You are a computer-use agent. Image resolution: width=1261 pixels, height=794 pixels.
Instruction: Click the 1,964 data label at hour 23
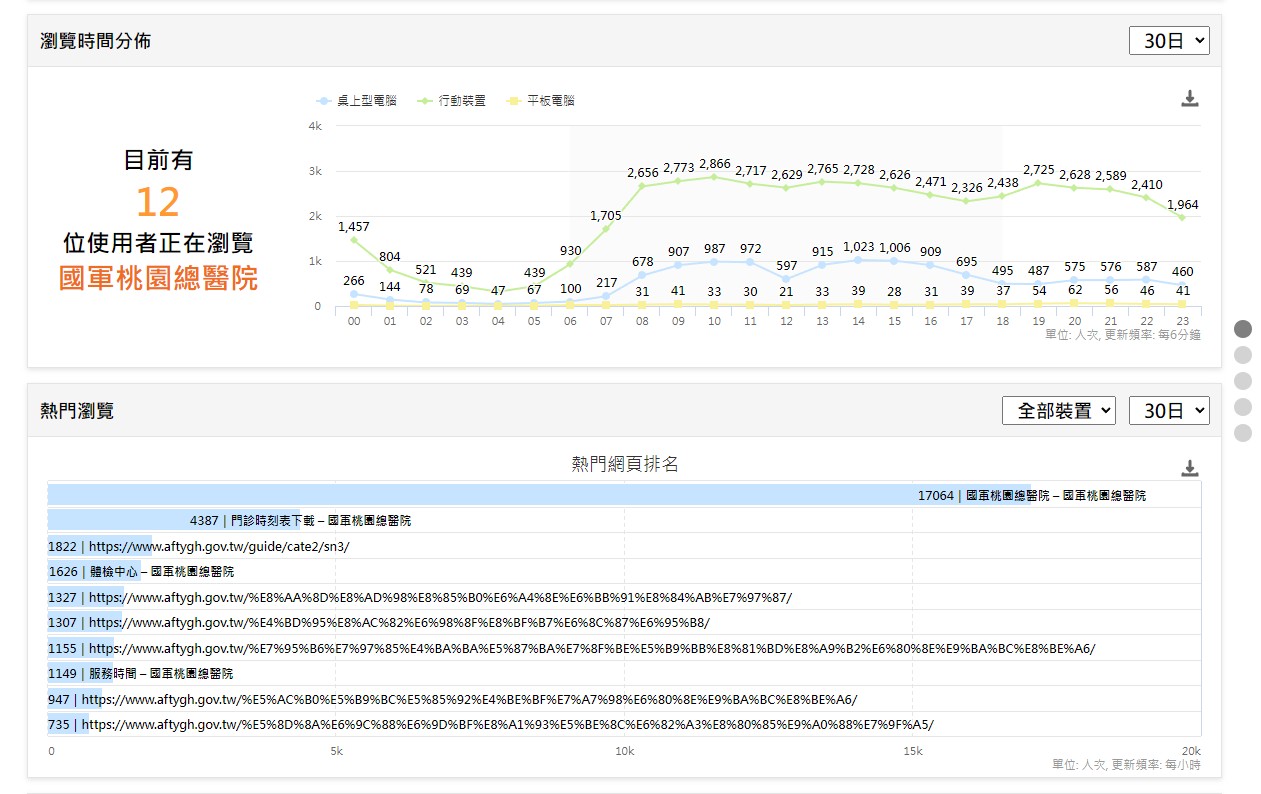[x=1183, y=205]
